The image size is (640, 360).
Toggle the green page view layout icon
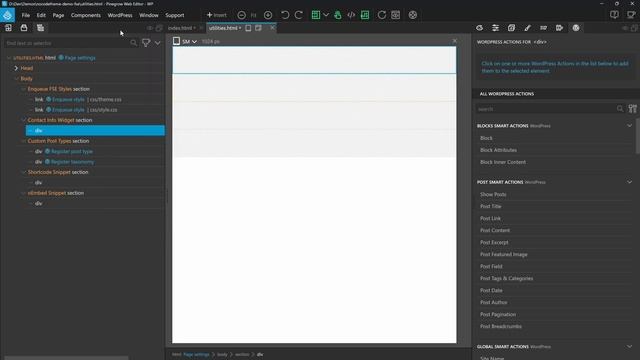pyautogui.click(x=316, y=15)
